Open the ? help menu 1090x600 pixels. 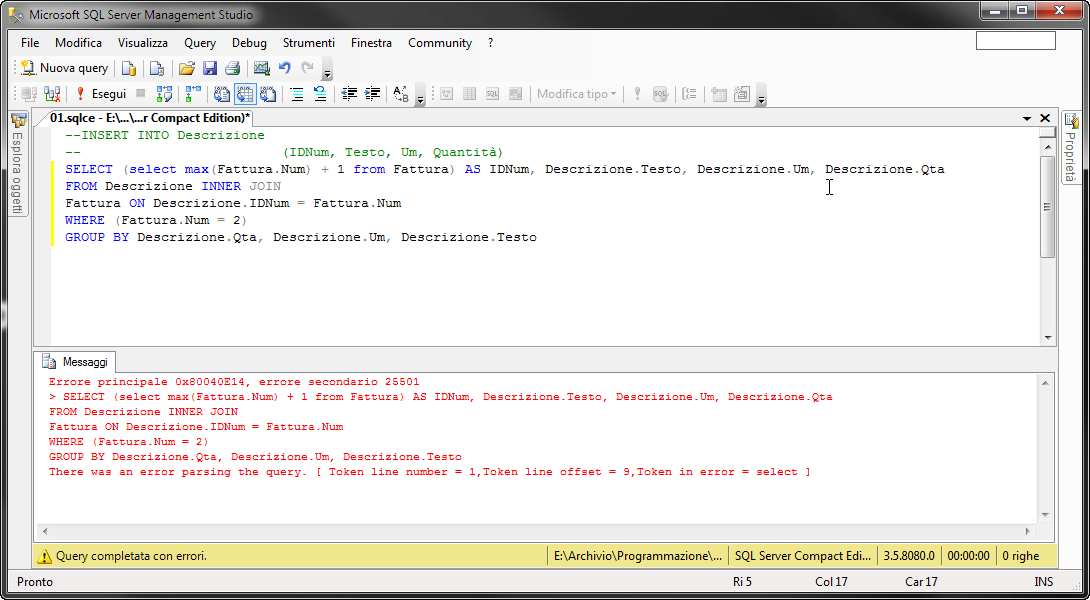491,42
